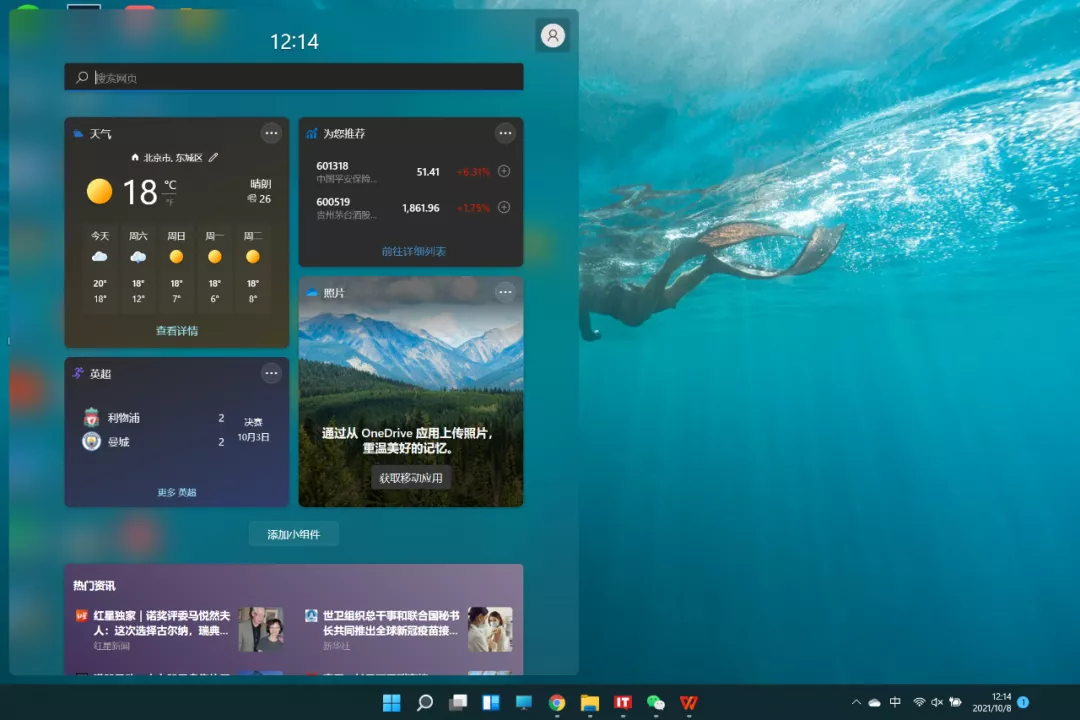Click the OneDrive cloud tray icon
Viewport: 1080px width, 720px height.
pyautogui.click(x=875, y=703)
